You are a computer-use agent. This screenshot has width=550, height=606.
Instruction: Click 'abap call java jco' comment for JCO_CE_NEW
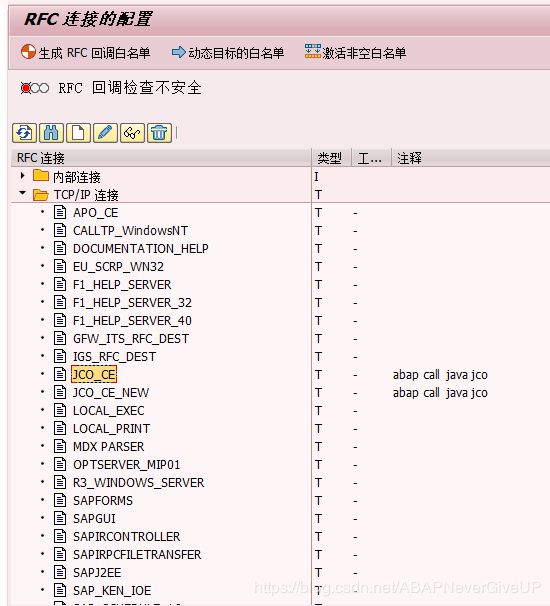click(440, 393)
